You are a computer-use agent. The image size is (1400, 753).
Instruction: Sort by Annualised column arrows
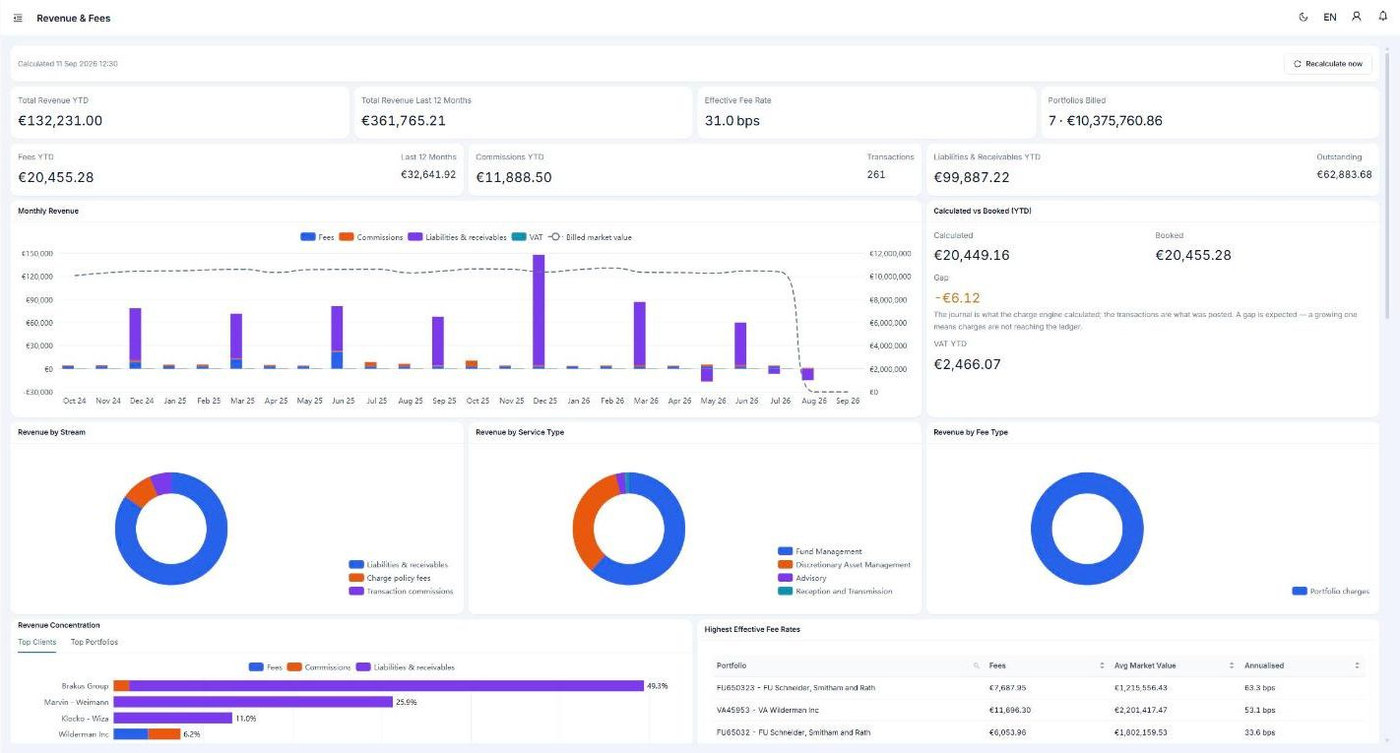pyautogui.click(x=1357, y=665)
